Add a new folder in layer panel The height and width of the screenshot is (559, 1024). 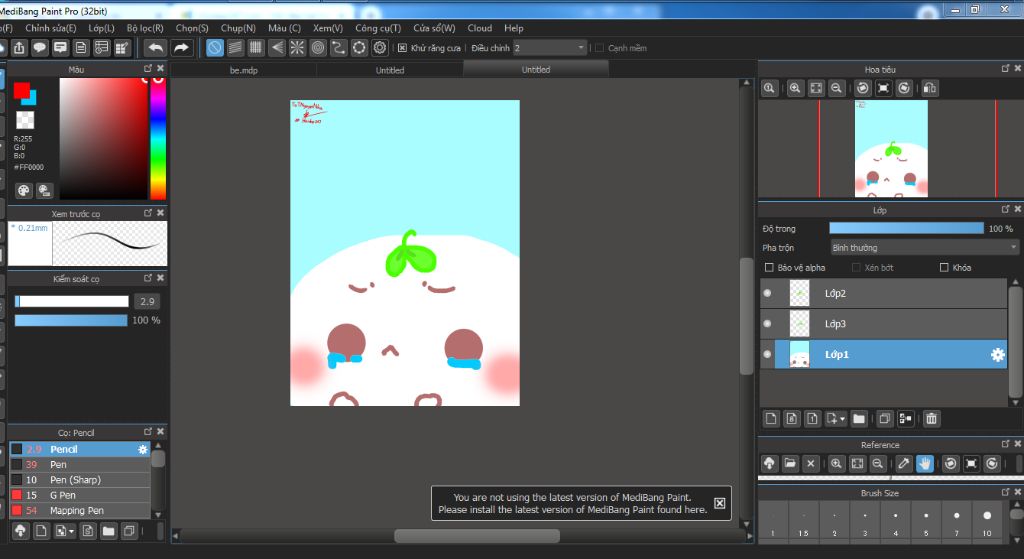(x=859, y=419)
